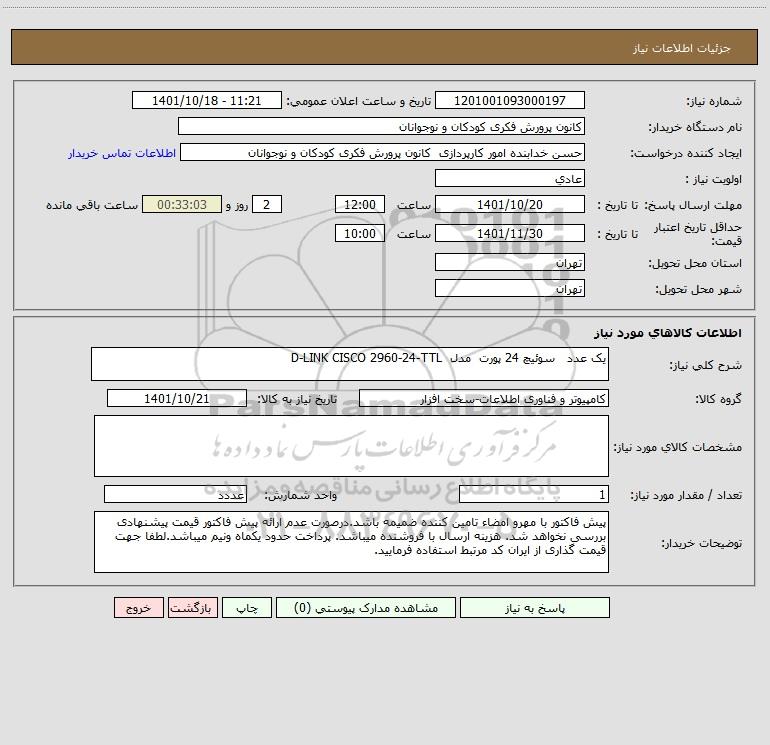Click the announcement date field 1401/10/18 - 11:21
Viewport: 770px width, 745px height.
click(207, 101)
